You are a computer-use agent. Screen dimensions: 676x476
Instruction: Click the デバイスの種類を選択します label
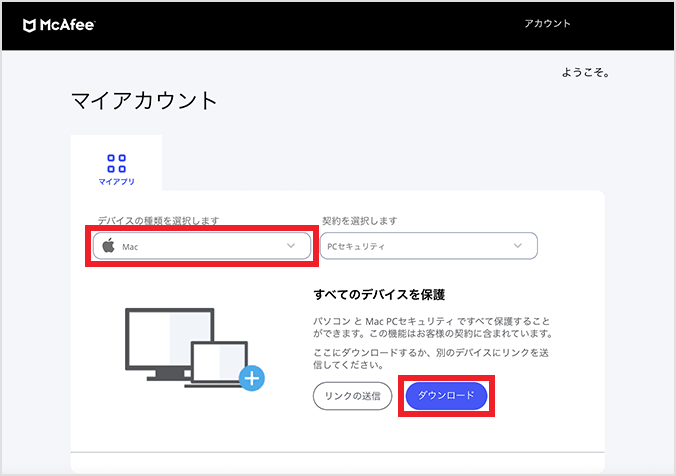point(158,220)
